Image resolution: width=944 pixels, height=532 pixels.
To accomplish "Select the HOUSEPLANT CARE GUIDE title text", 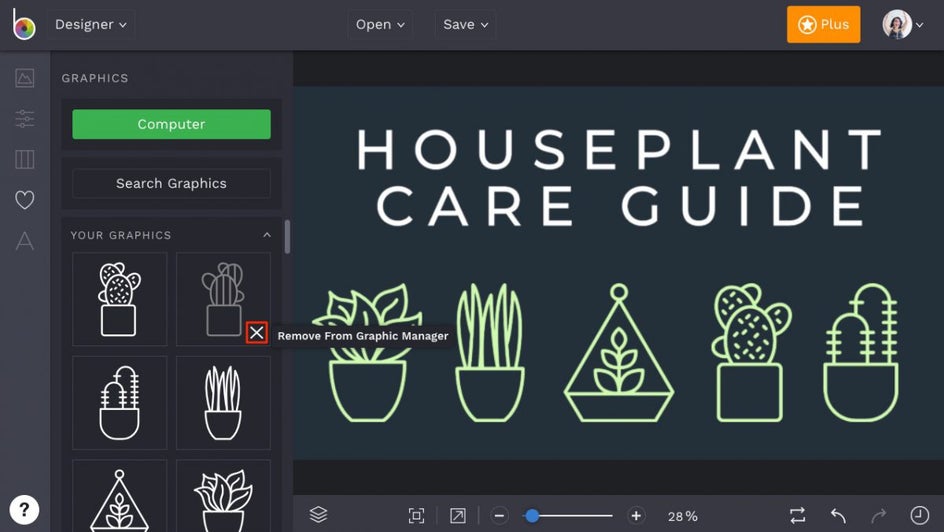I will 620,178.
